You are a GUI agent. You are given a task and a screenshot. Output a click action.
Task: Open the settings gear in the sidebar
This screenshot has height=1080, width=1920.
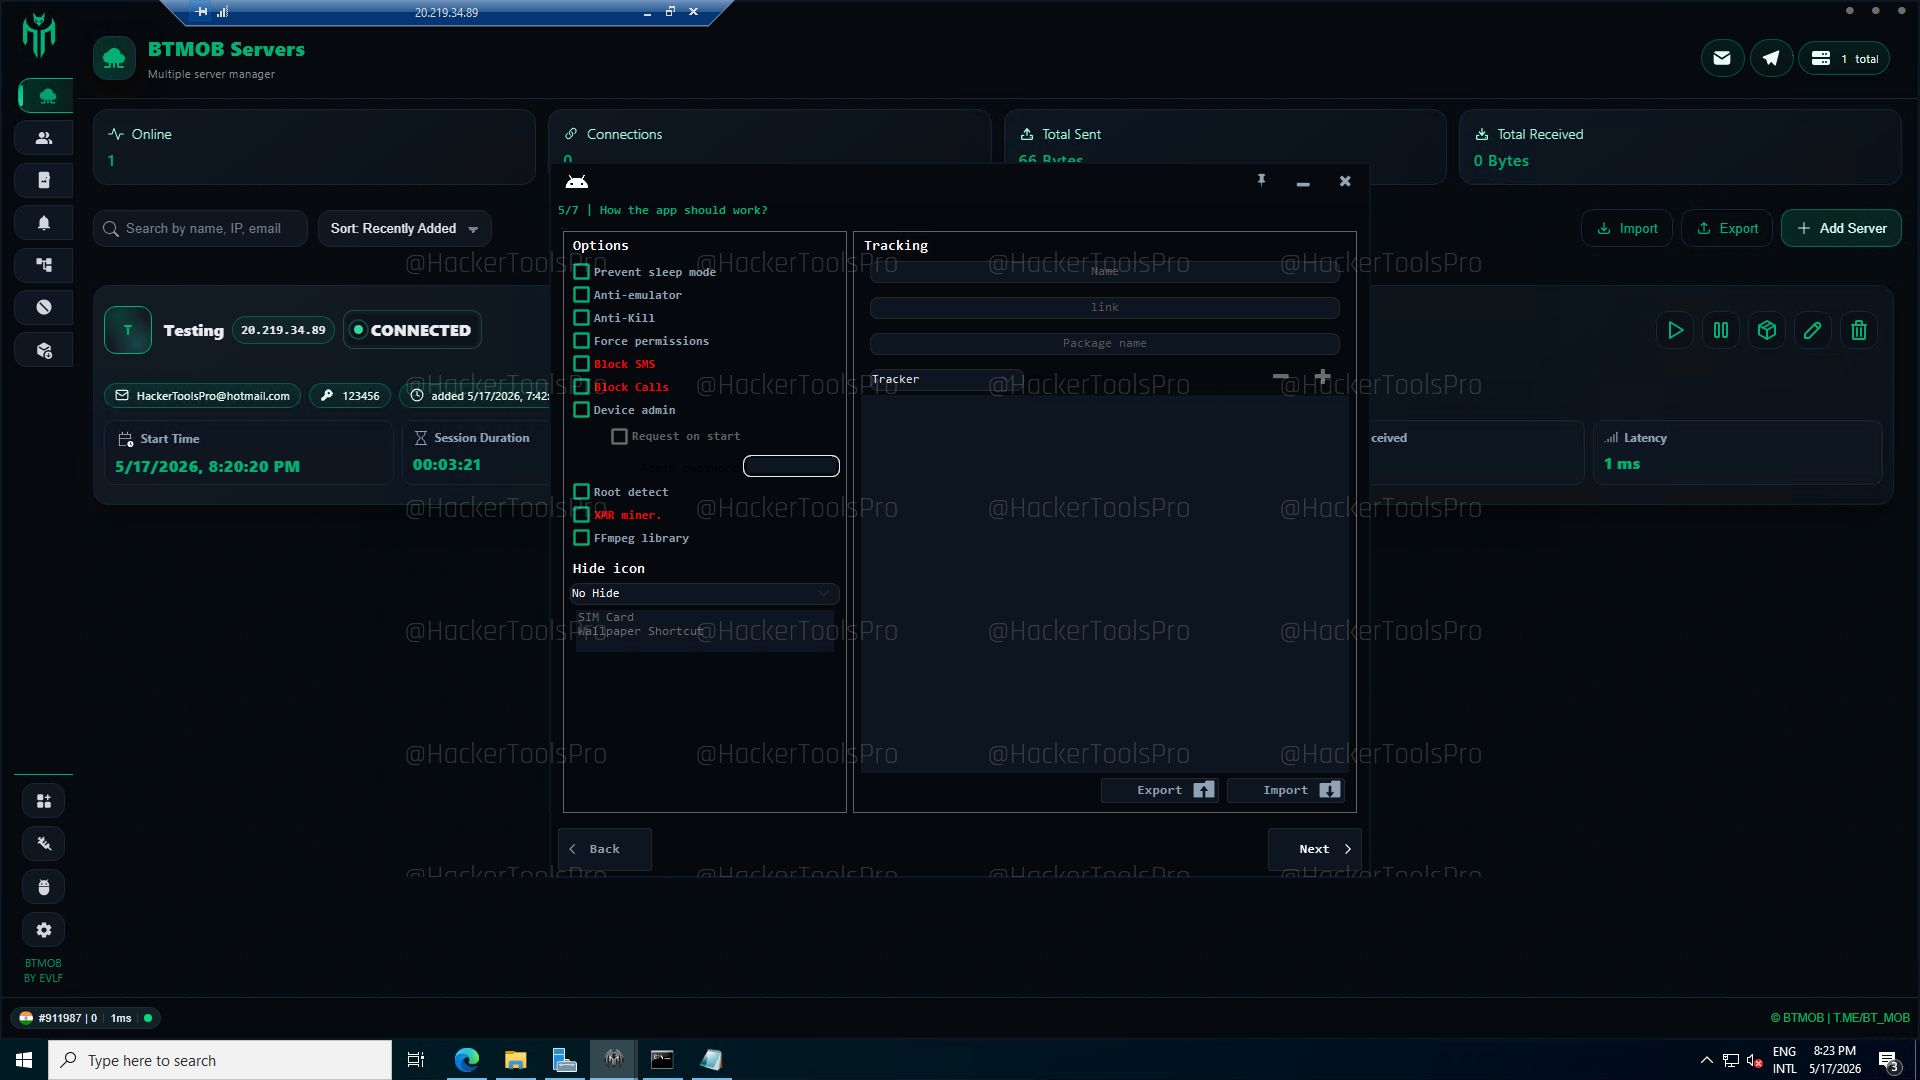44,930
